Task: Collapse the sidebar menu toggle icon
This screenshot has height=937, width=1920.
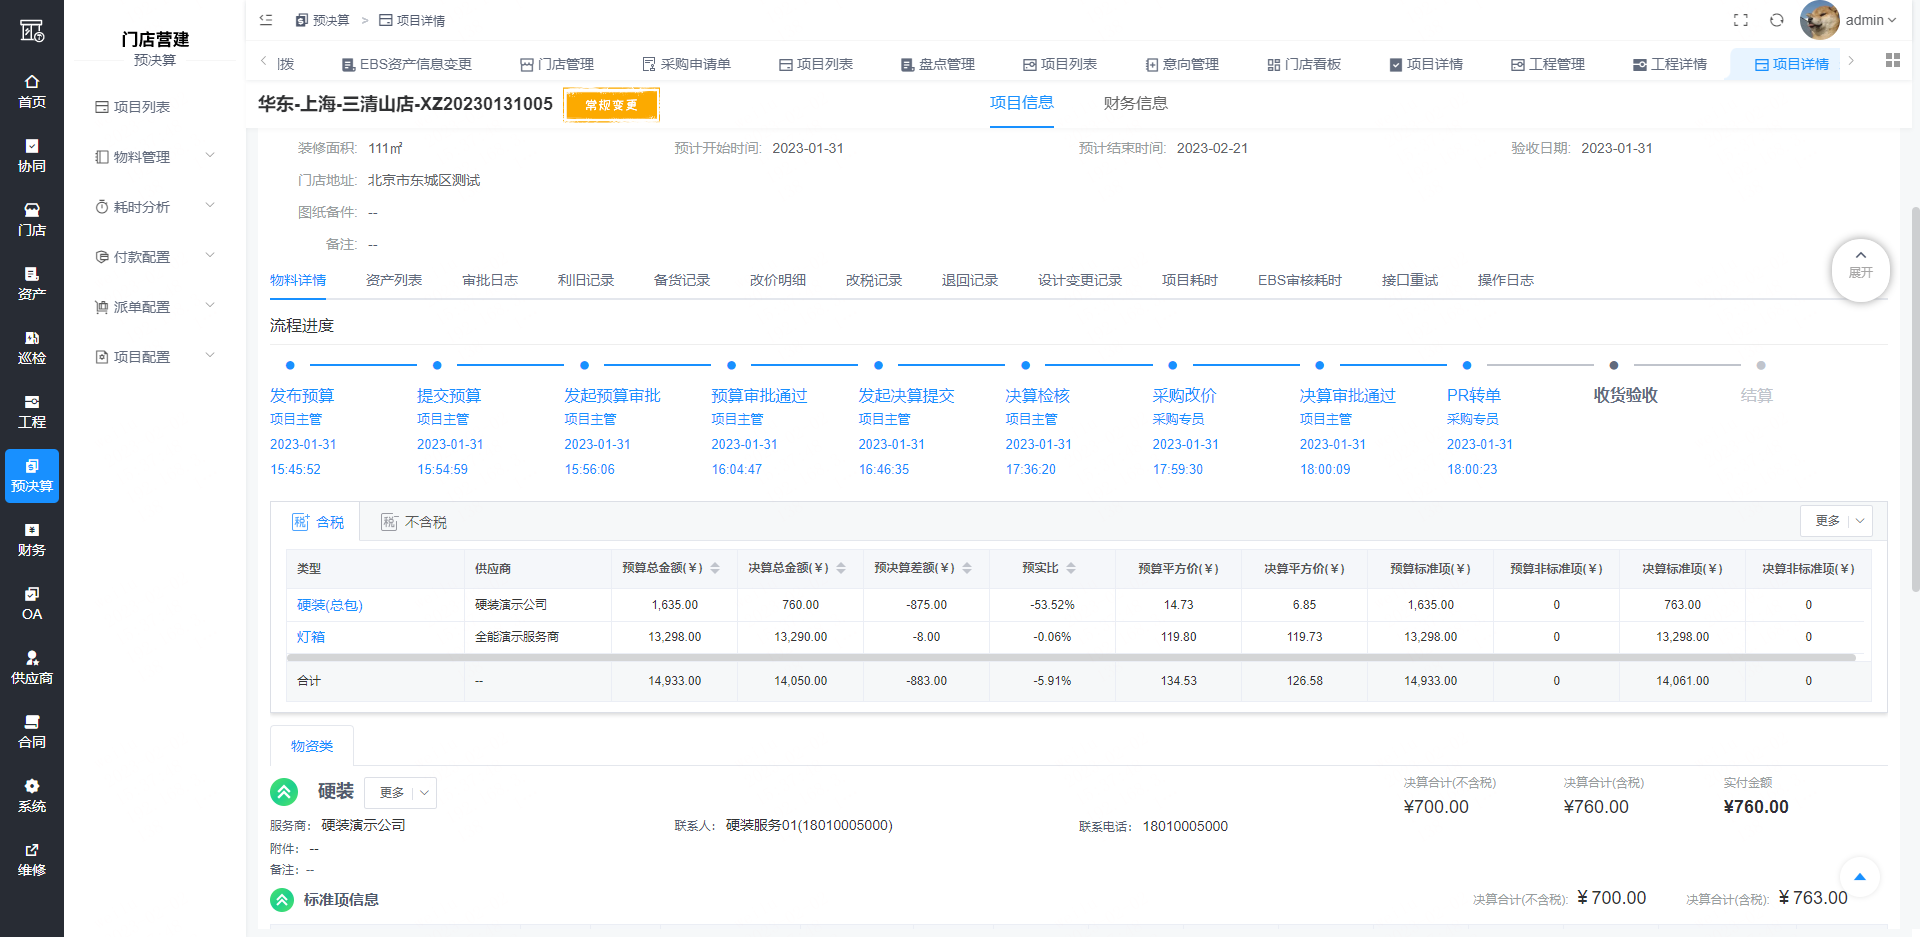Action: coord(266,20)
